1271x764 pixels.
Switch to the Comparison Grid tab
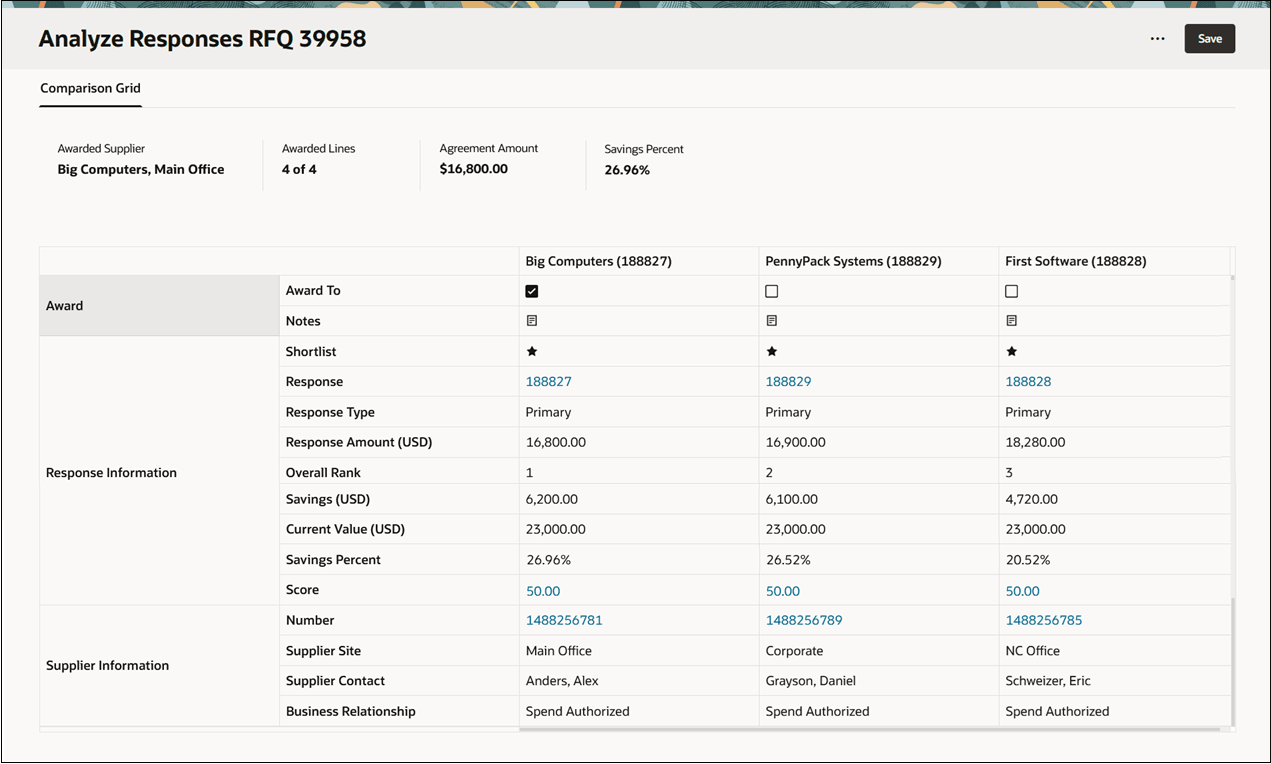click(90, 89)
